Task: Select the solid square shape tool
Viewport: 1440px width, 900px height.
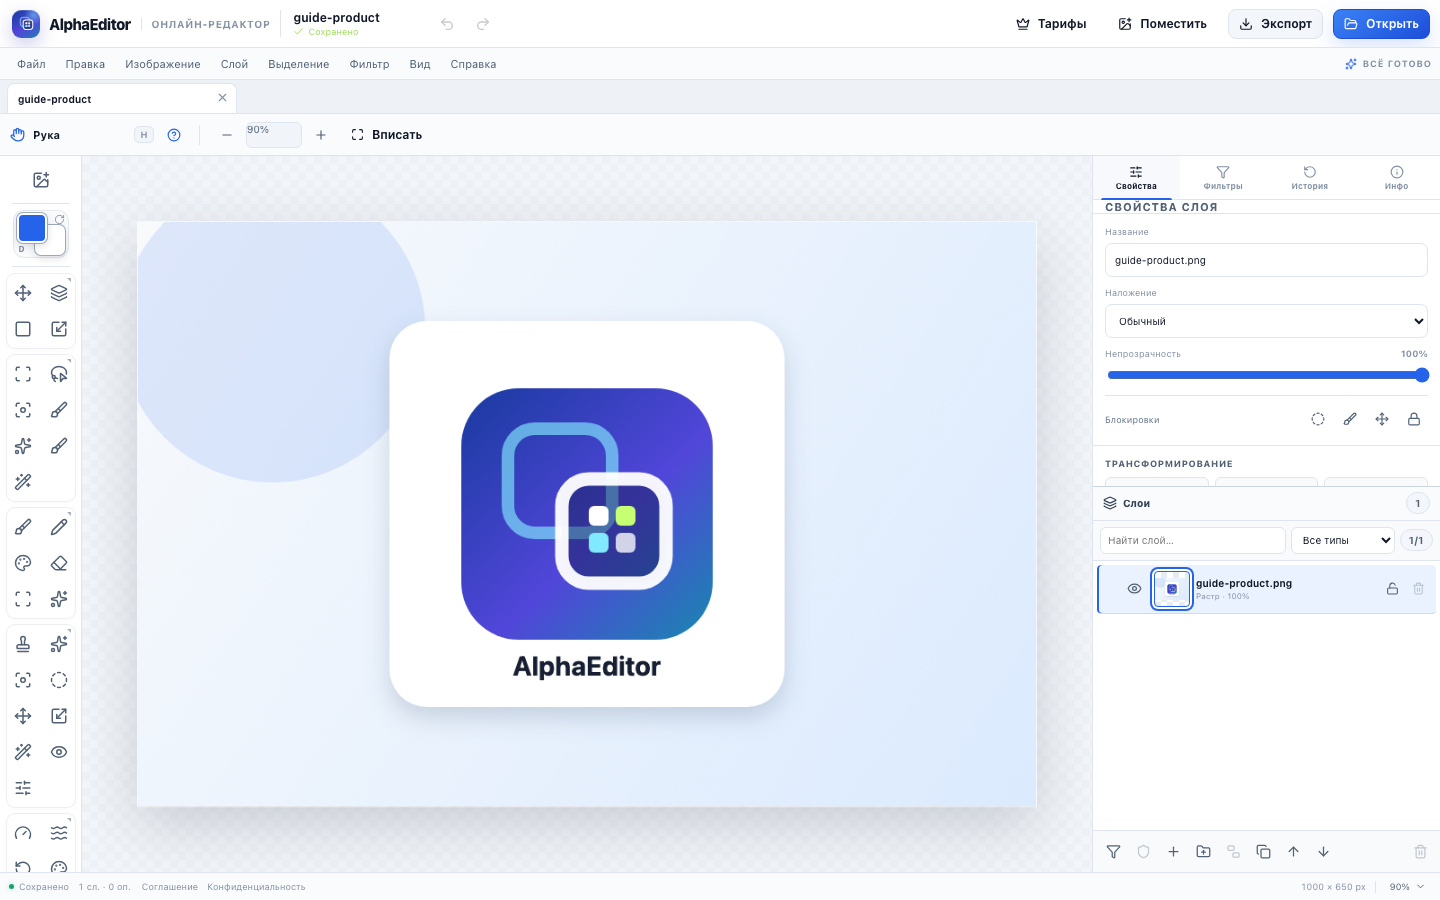Action: point(23,329)
